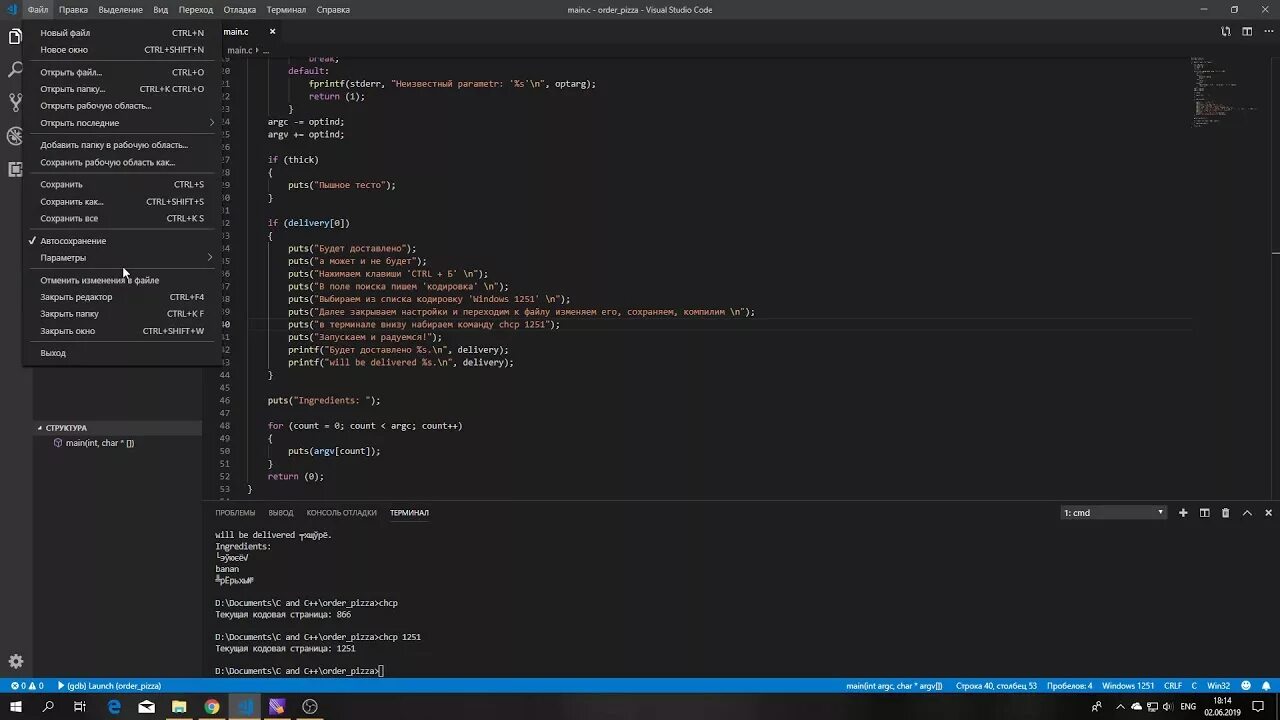Open Chrome from the taskbar
Viewport: 1280px width, 720px height.
click(212, 707)
